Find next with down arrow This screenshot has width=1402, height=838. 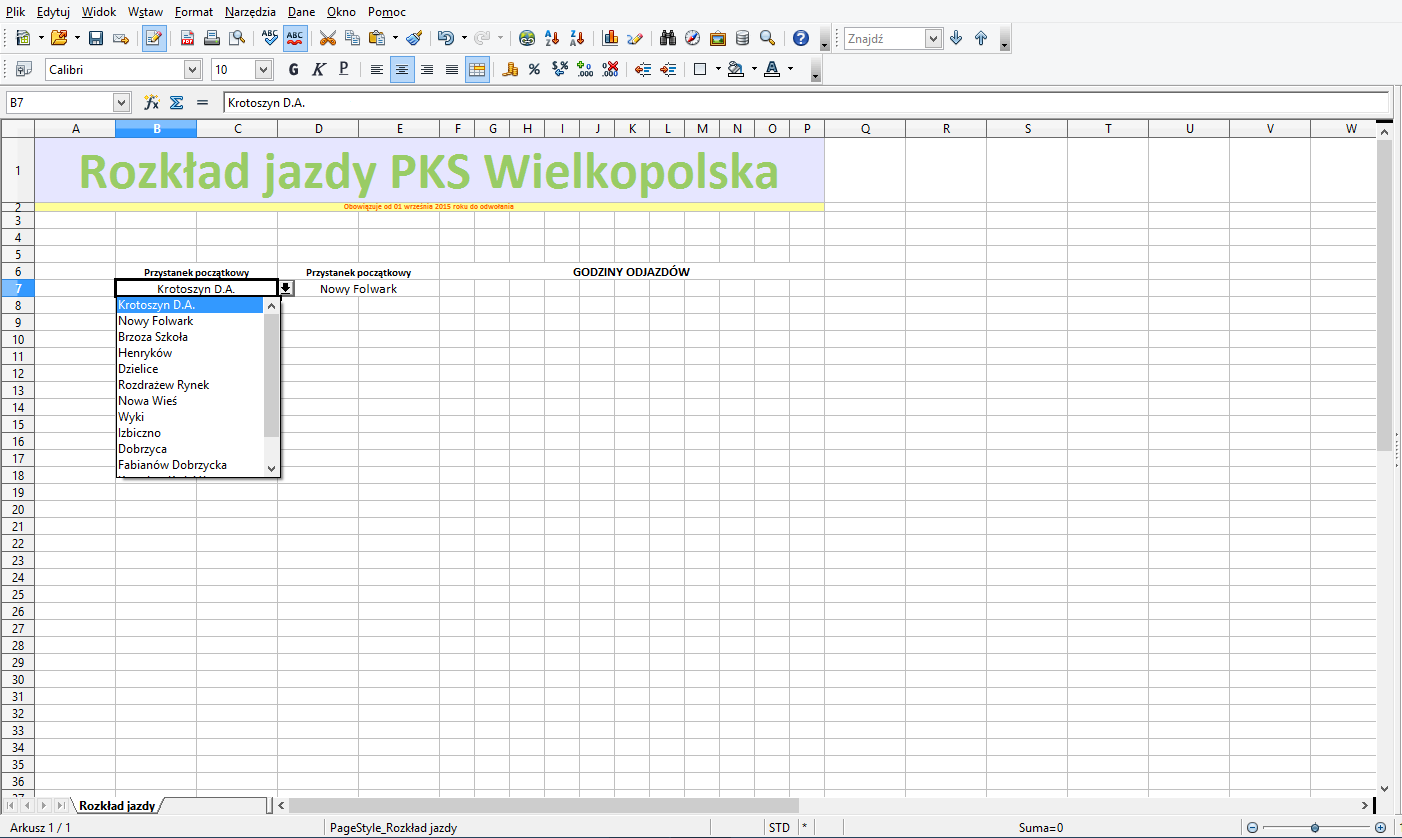point(956,38)
